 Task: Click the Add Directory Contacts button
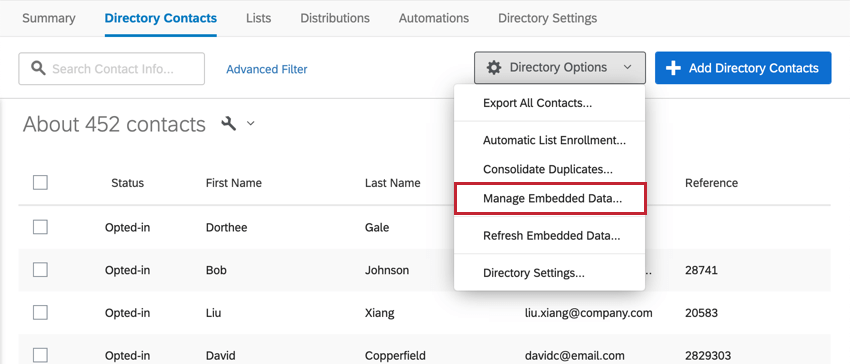743,68
